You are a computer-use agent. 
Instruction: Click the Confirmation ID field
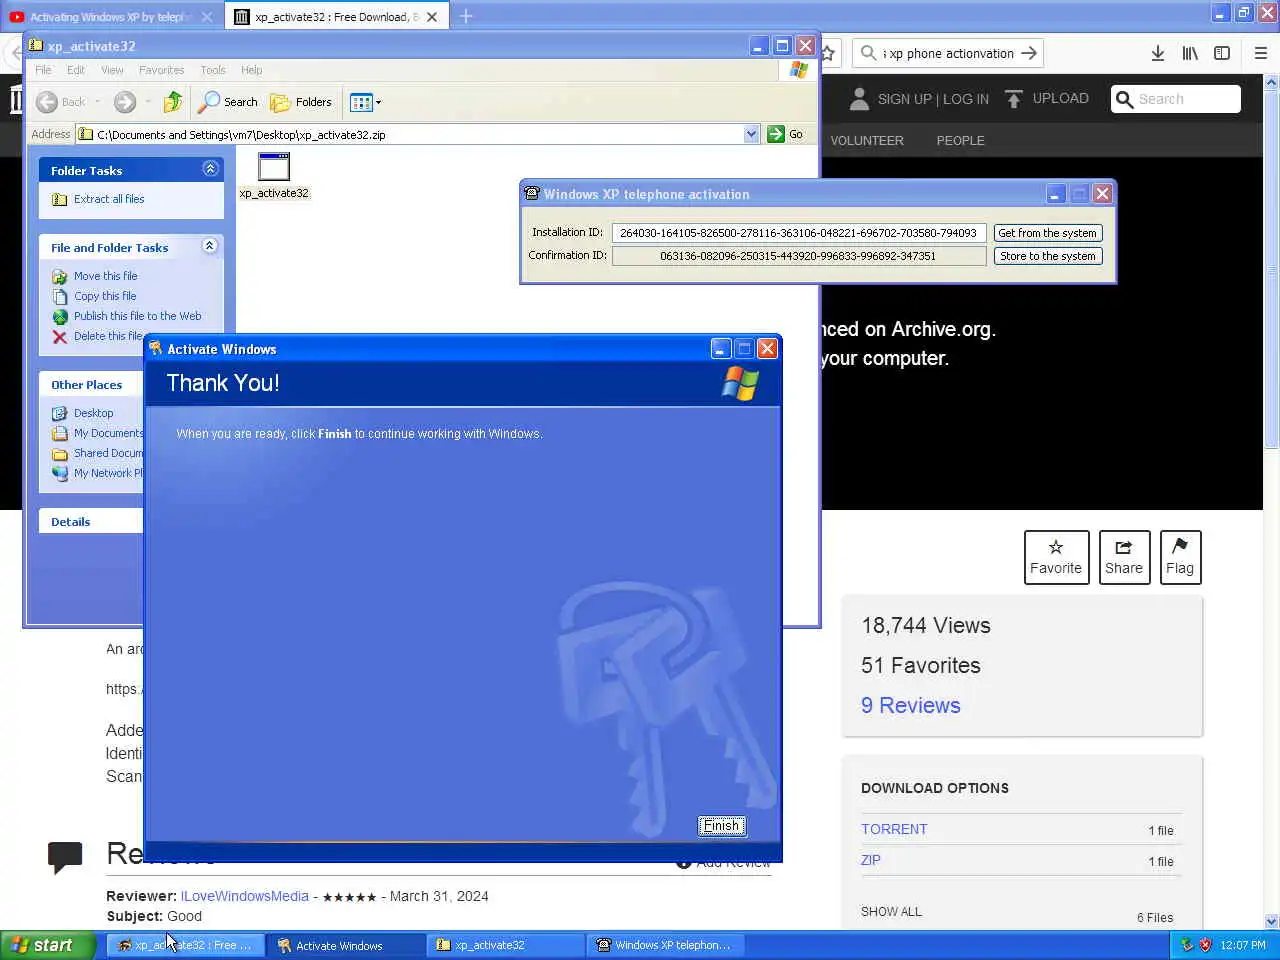point(799,256)
